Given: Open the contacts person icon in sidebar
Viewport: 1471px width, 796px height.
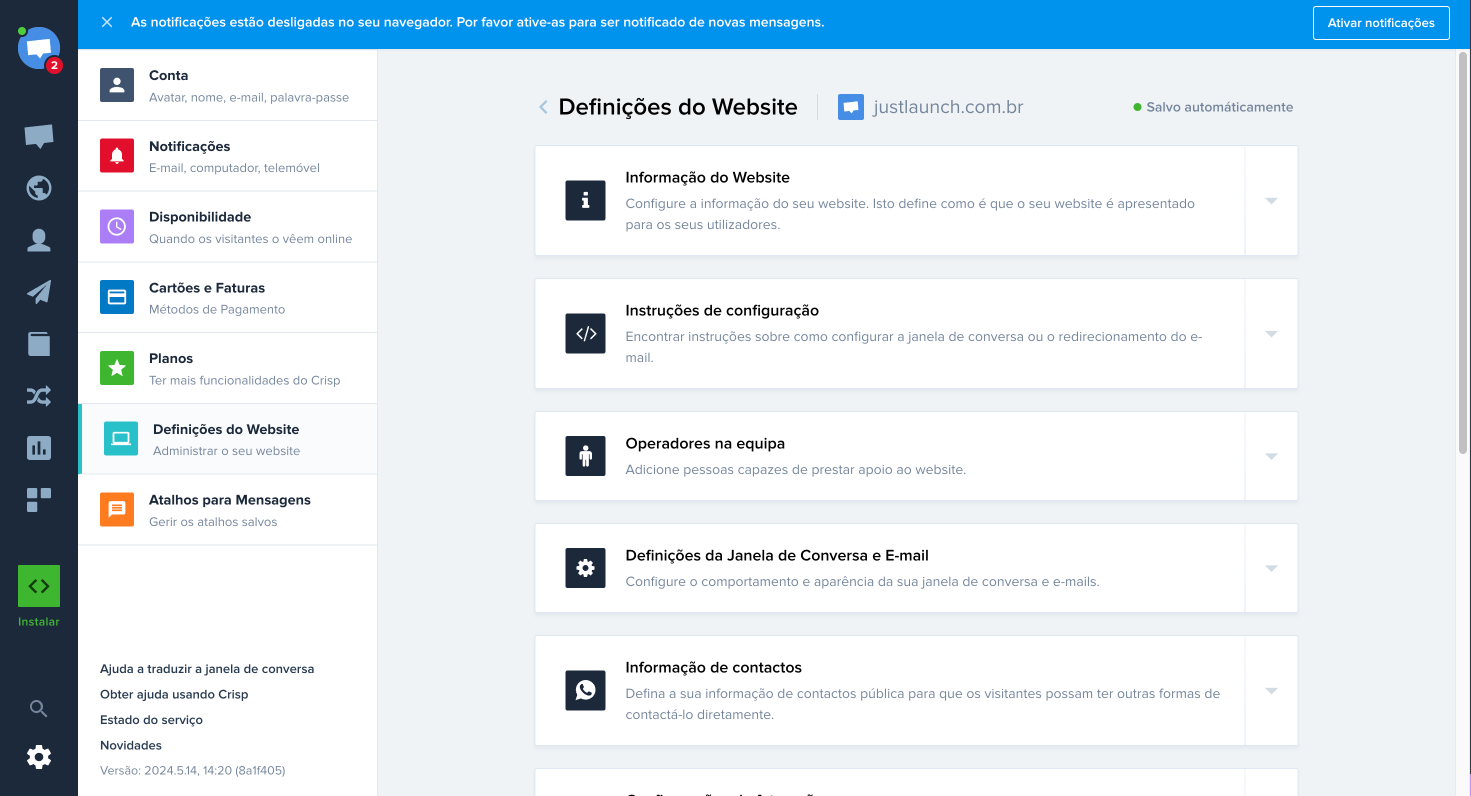Looking at the screenshot, I should (x=39, y=240).
